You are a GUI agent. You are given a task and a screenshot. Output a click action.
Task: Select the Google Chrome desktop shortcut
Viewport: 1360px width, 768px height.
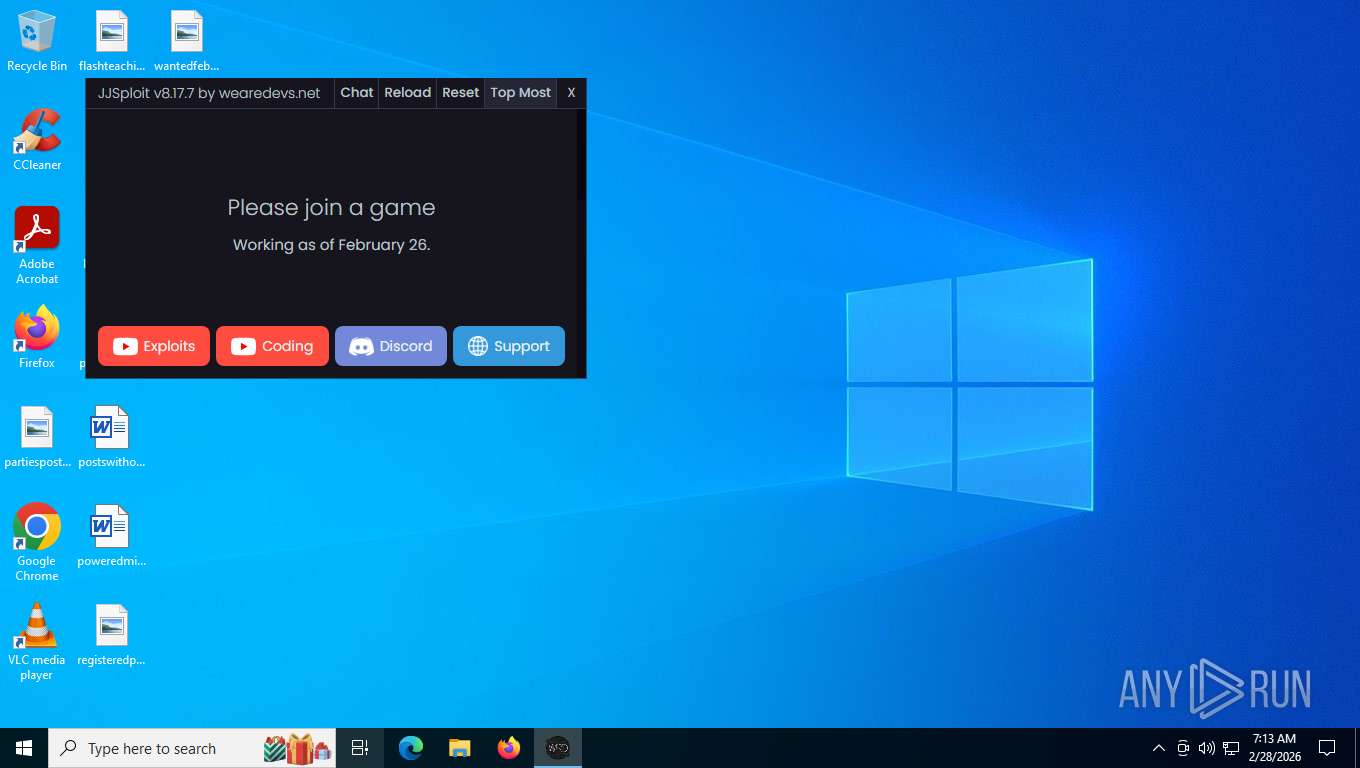[37, 543]
